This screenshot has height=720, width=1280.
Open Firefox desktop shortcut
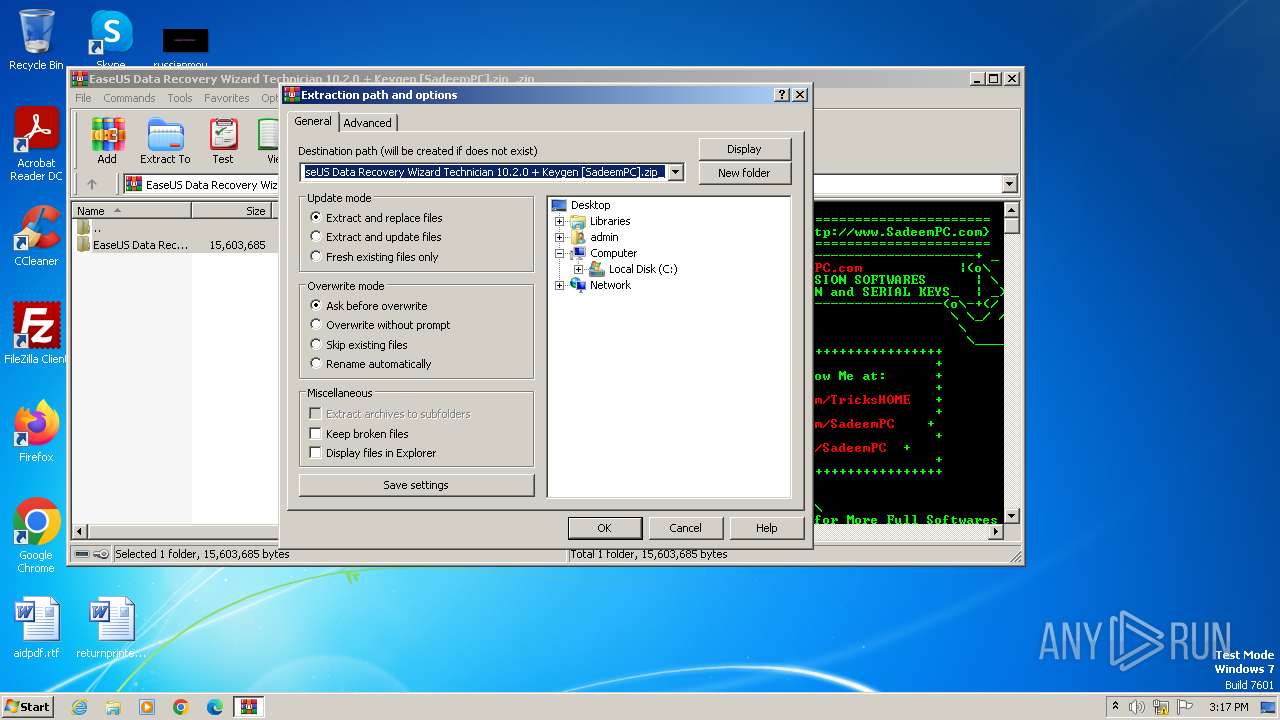tap(36, 431)
